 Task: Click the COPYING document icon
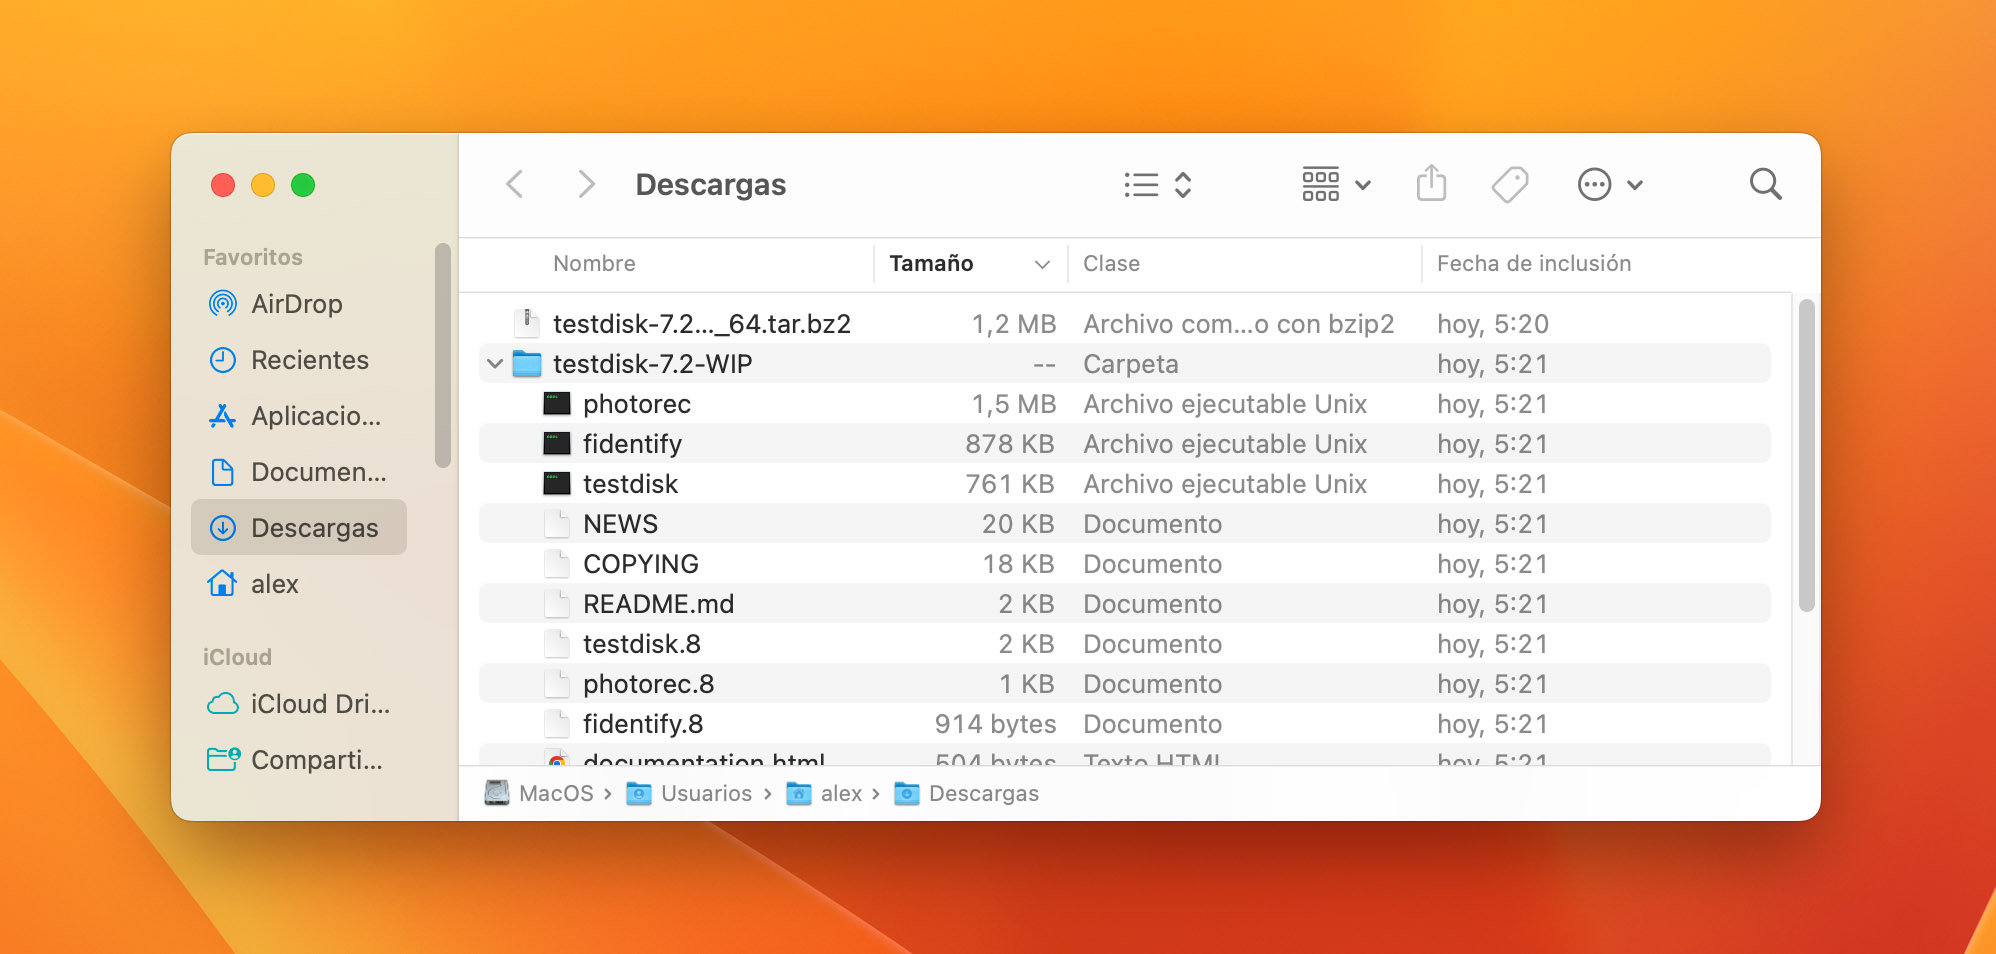[557, 564]
